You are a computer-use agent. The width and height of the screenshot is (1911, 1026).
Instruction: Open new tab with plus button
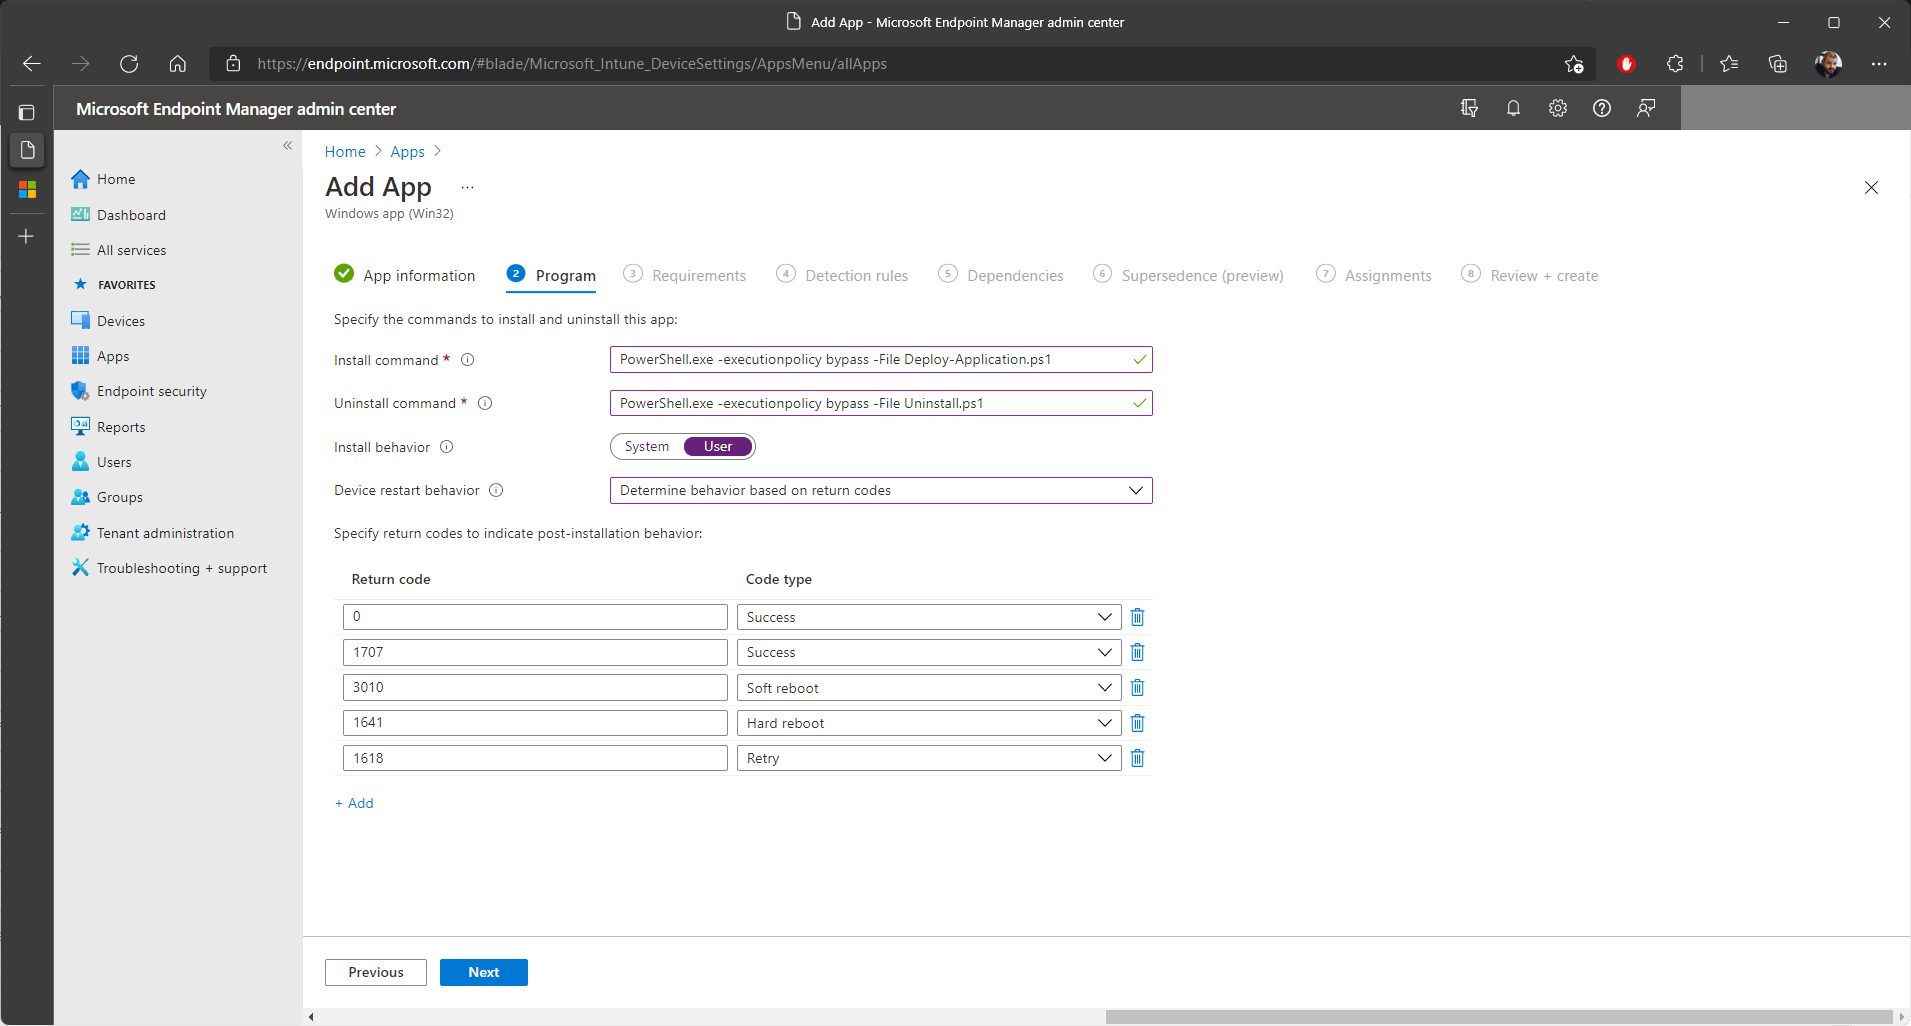click(27, 236)
